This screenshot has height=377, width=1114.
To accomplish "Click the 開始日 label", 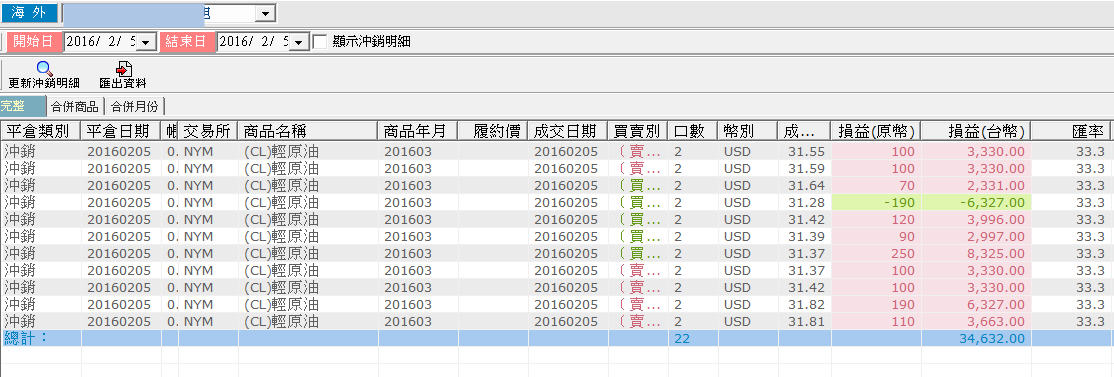I will [34, 42].
